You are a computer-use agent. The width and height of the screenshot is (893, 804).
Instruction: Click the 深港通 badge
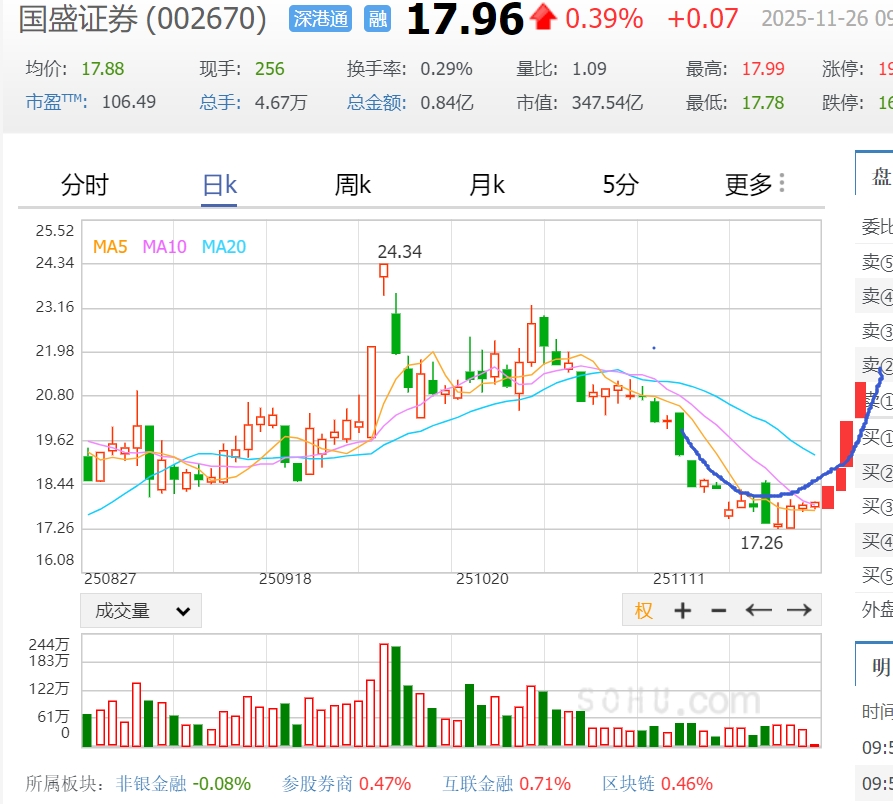tap(320, 19)
